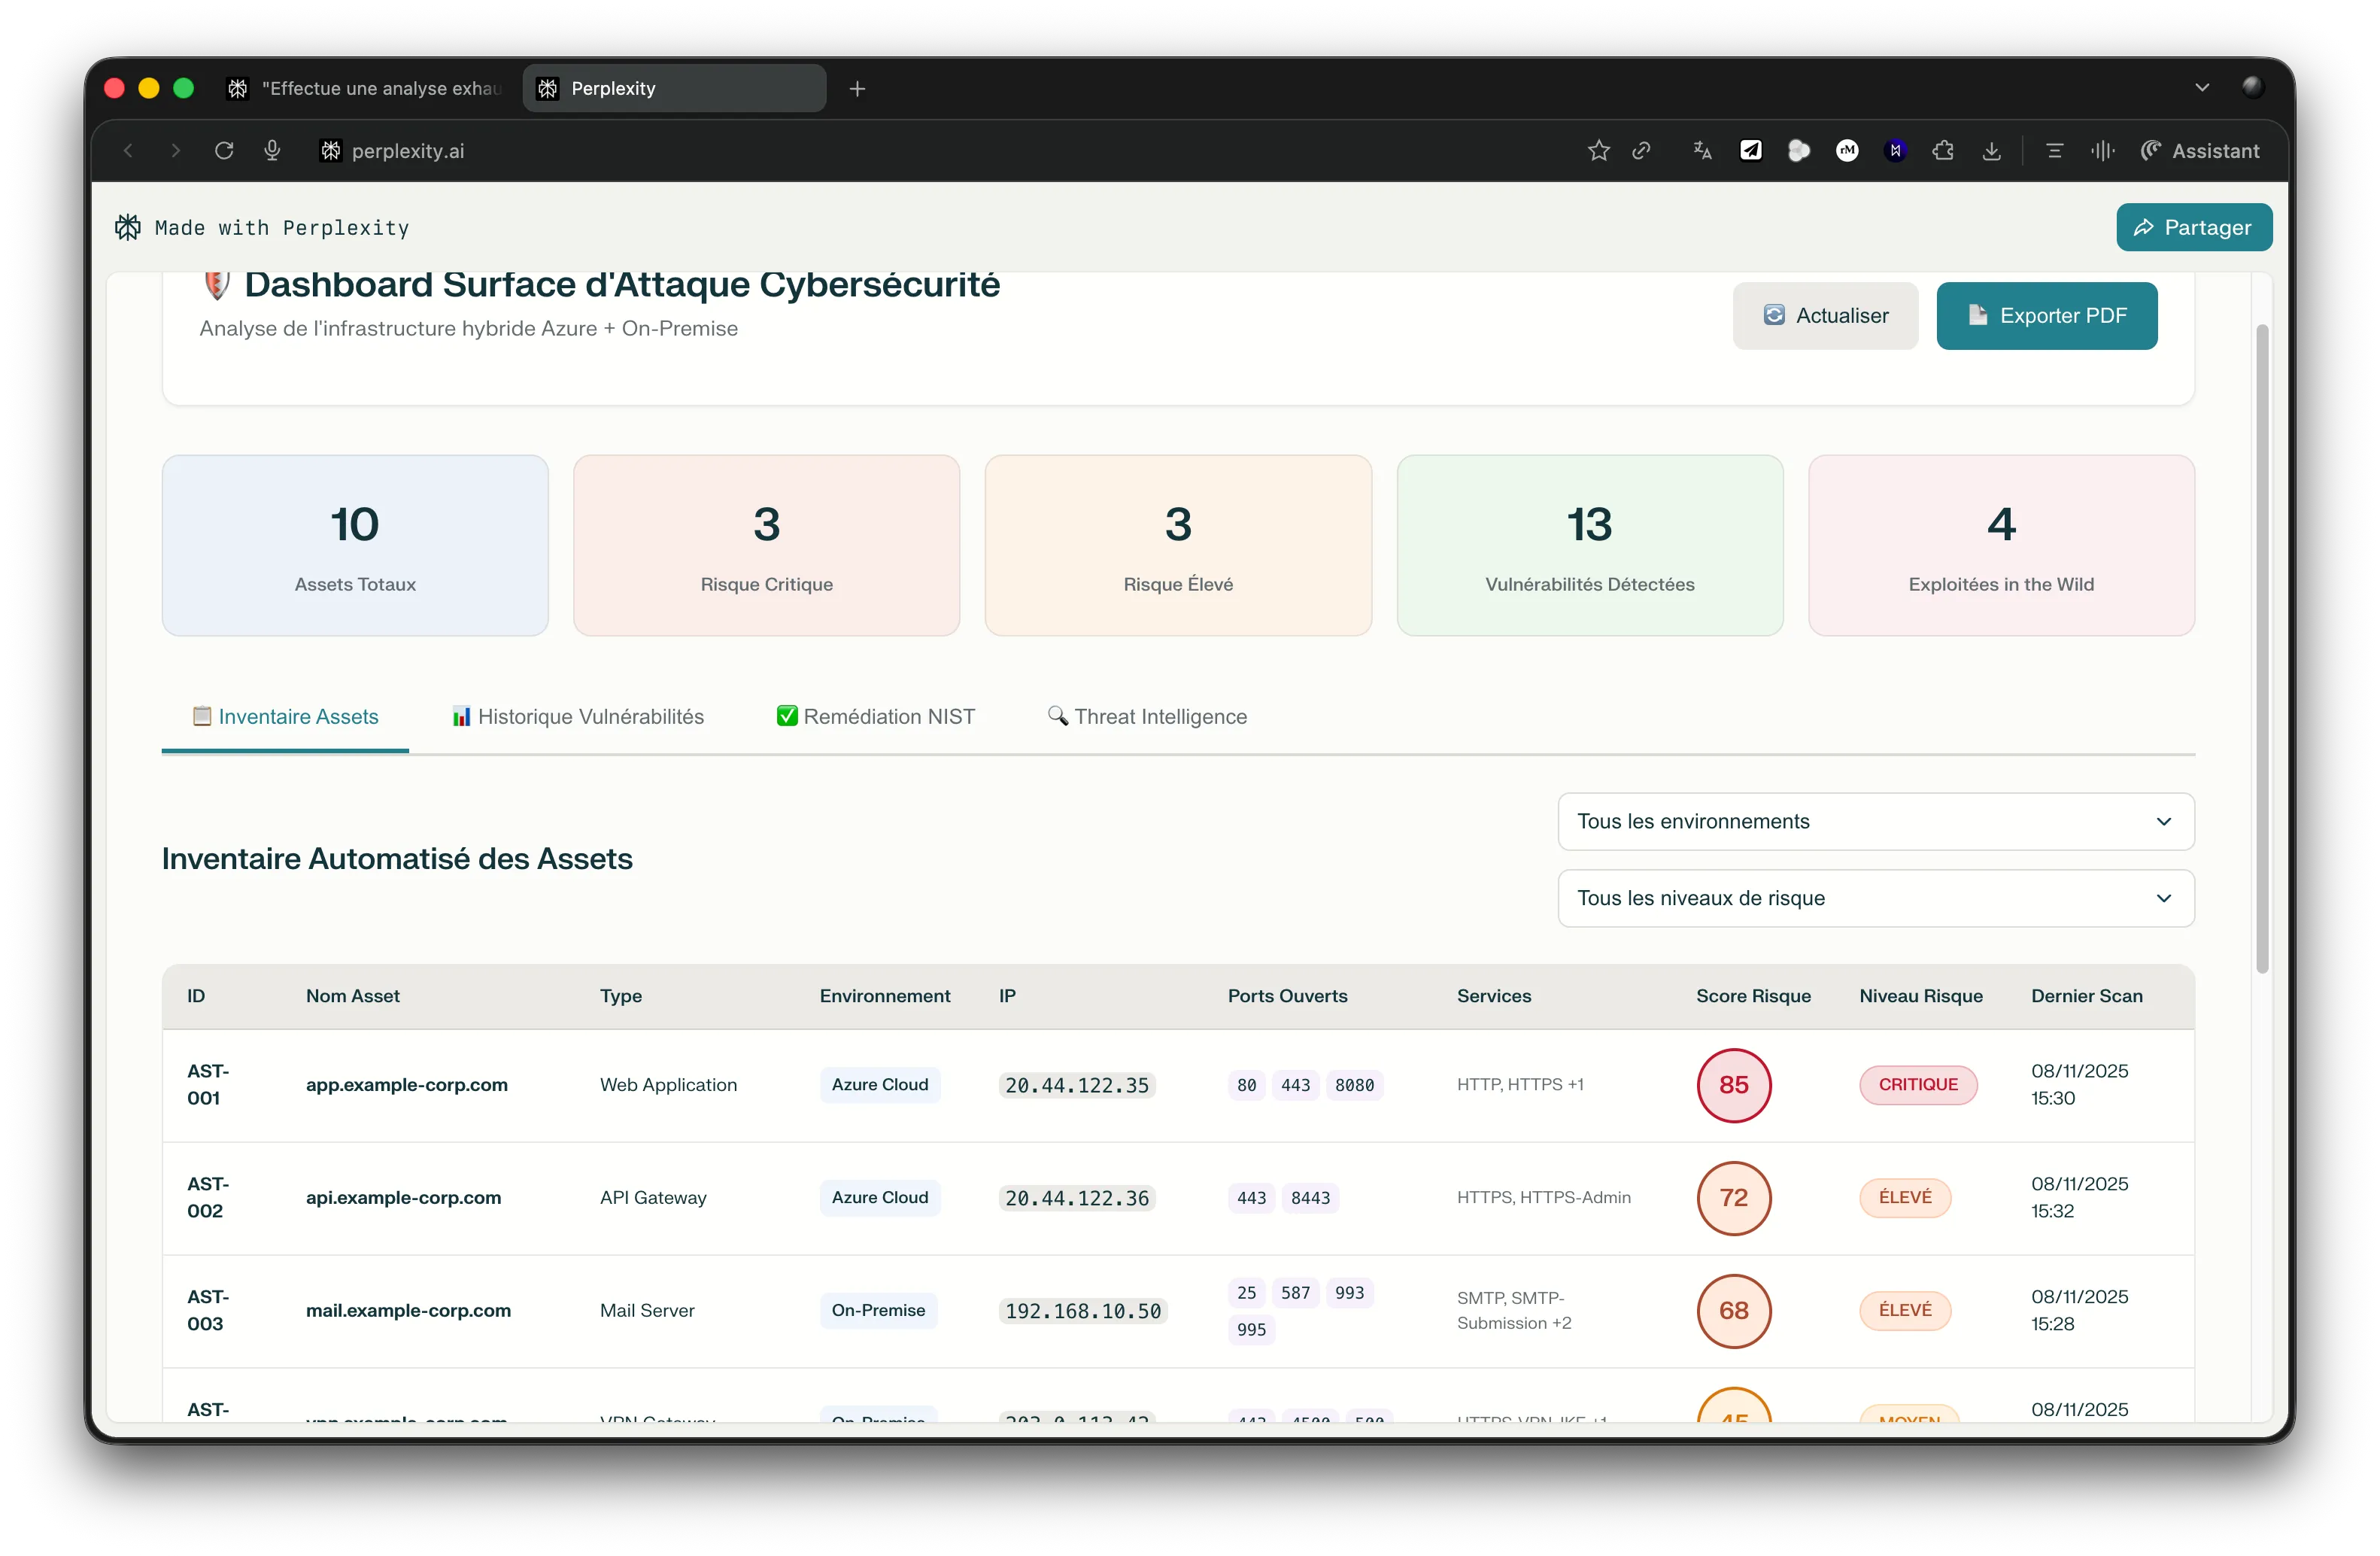This screenshot has height=1556, width=2380.
Task: Click the page vertical scrollbar
Action: [2262, 648]
